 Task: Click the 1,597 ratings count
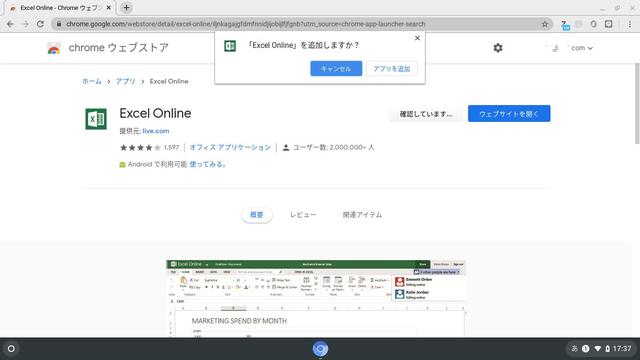pos(171,147)
